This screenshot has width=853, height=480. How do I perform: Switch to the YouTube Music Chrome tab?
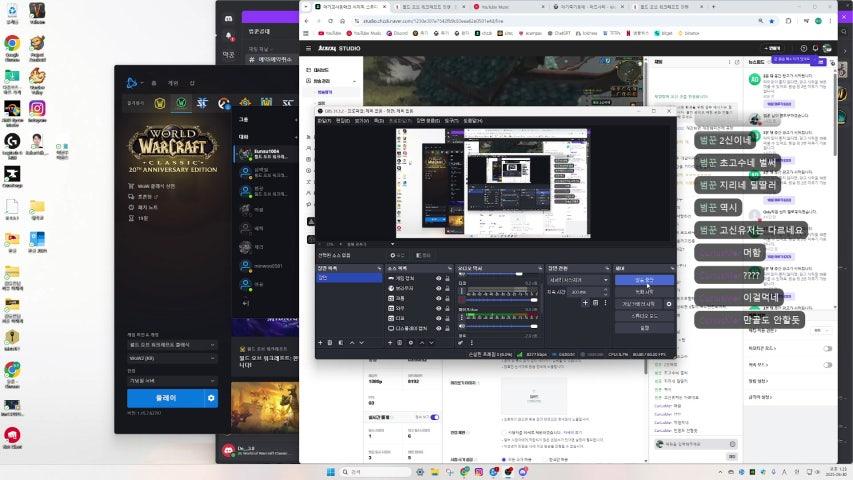click(507, 7)
